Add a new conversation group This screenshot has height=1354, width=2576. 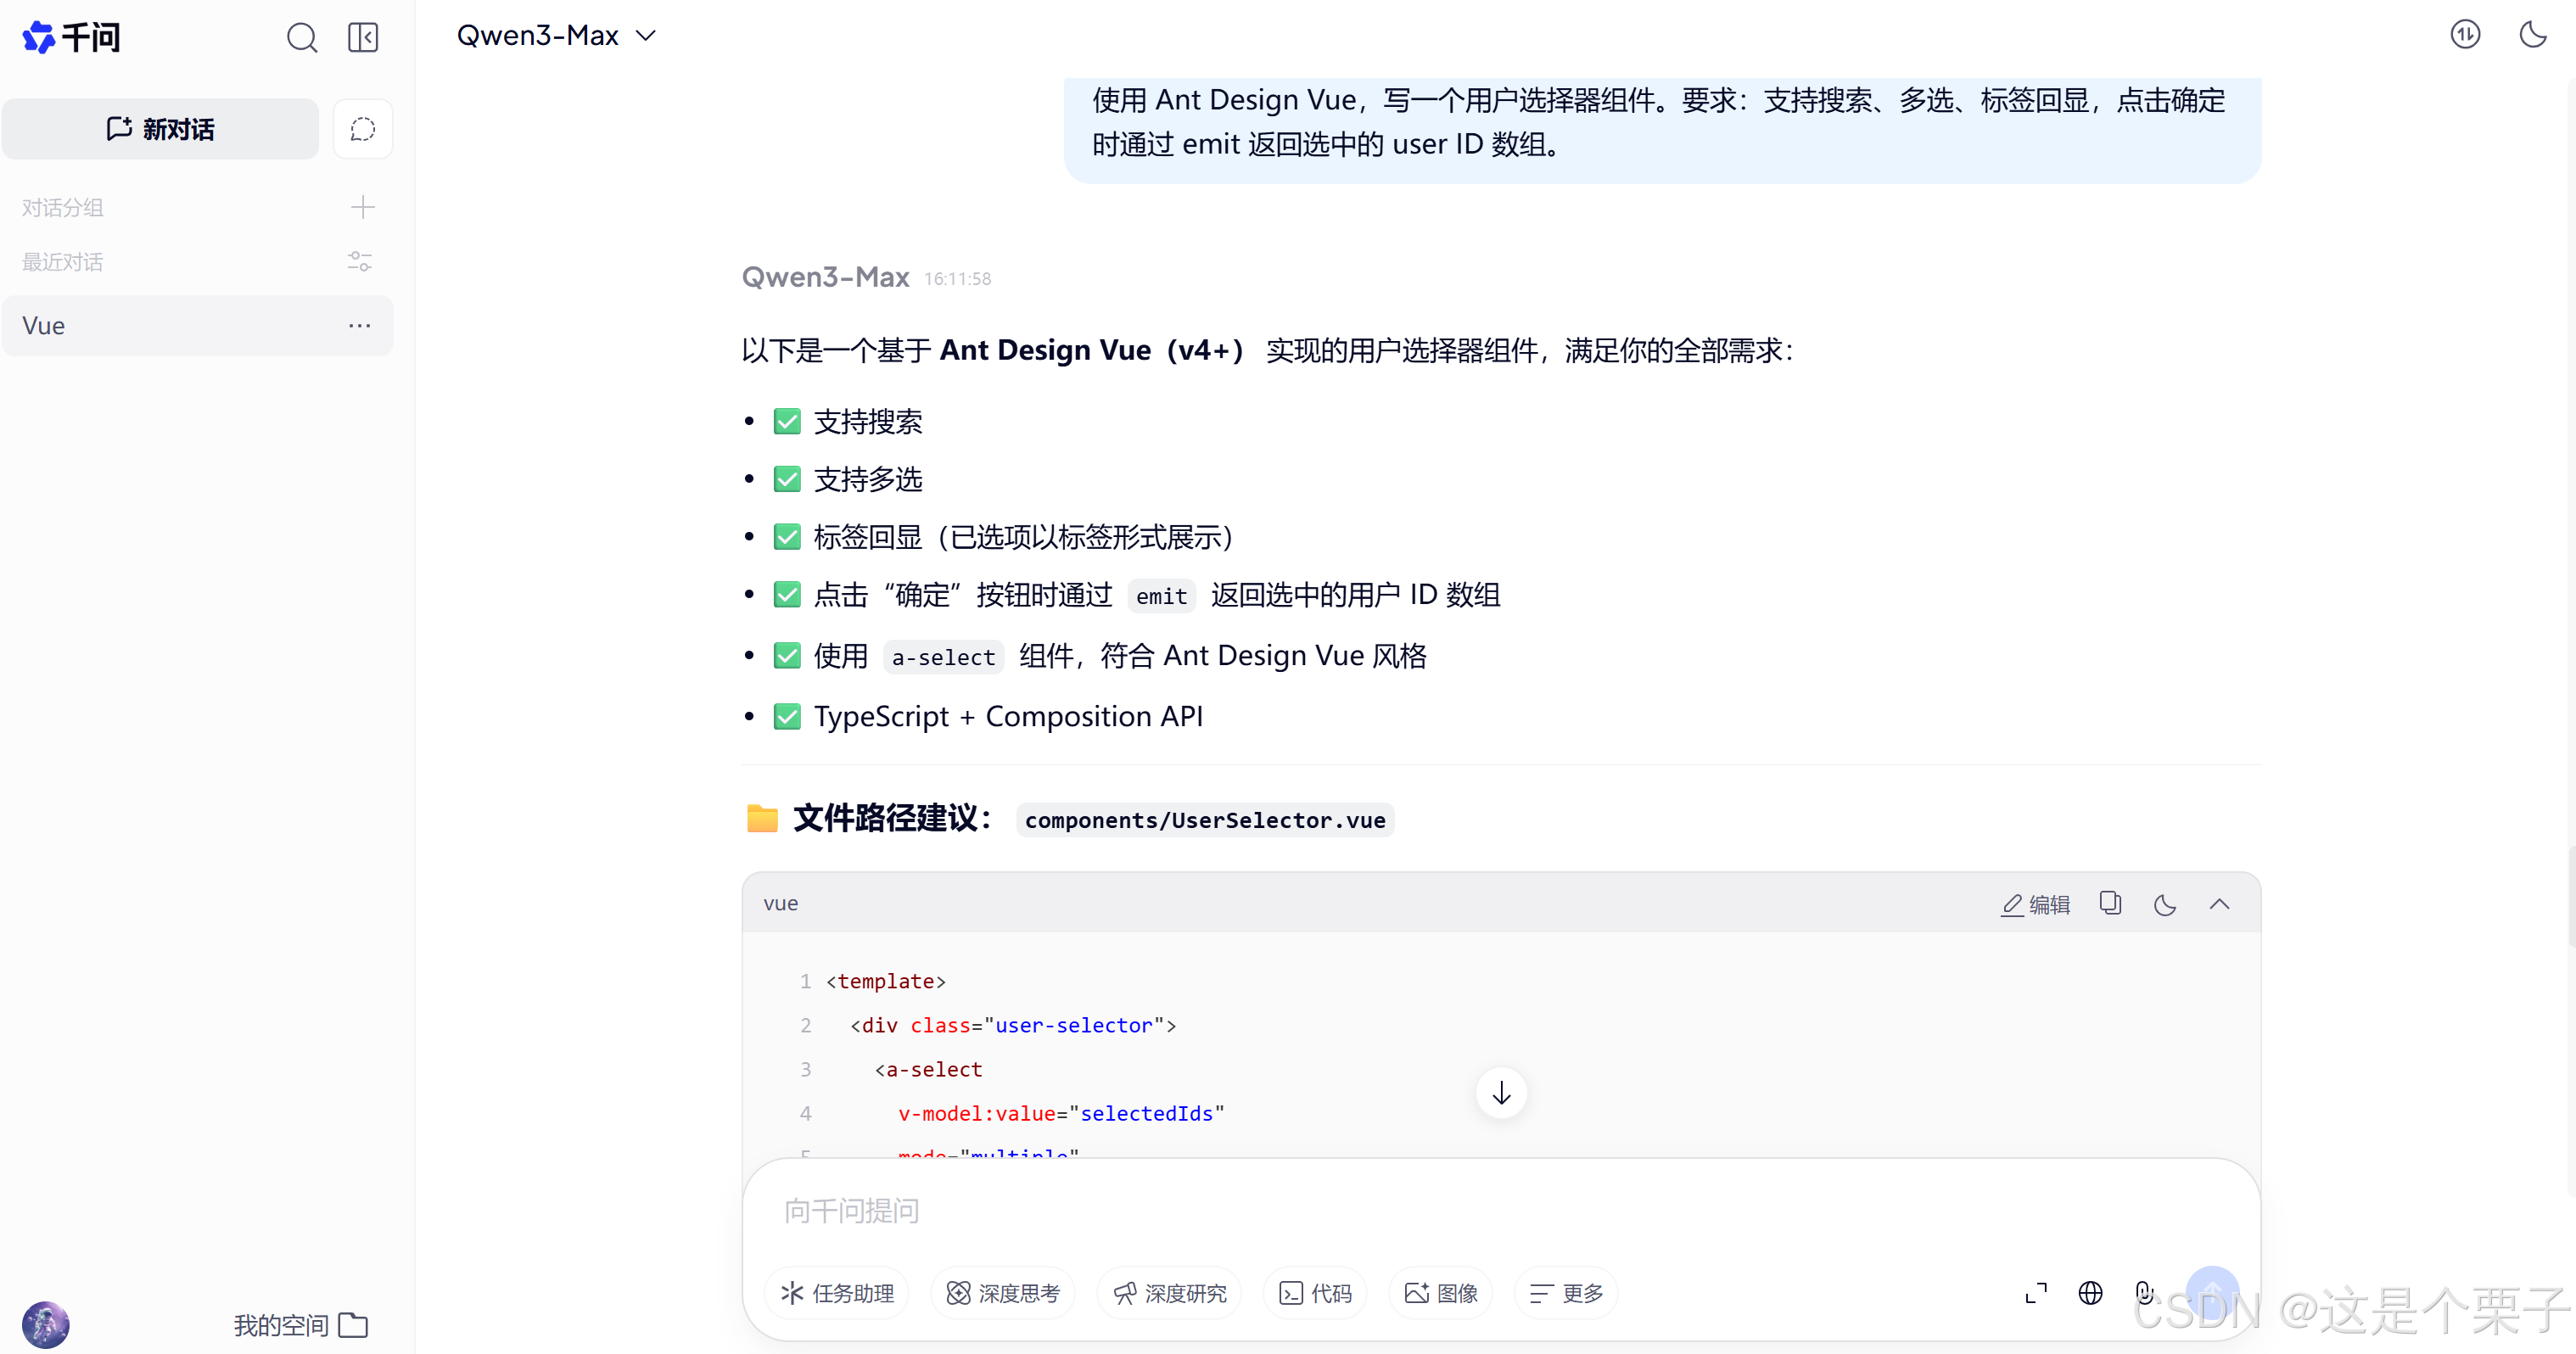tap(362, 207)
